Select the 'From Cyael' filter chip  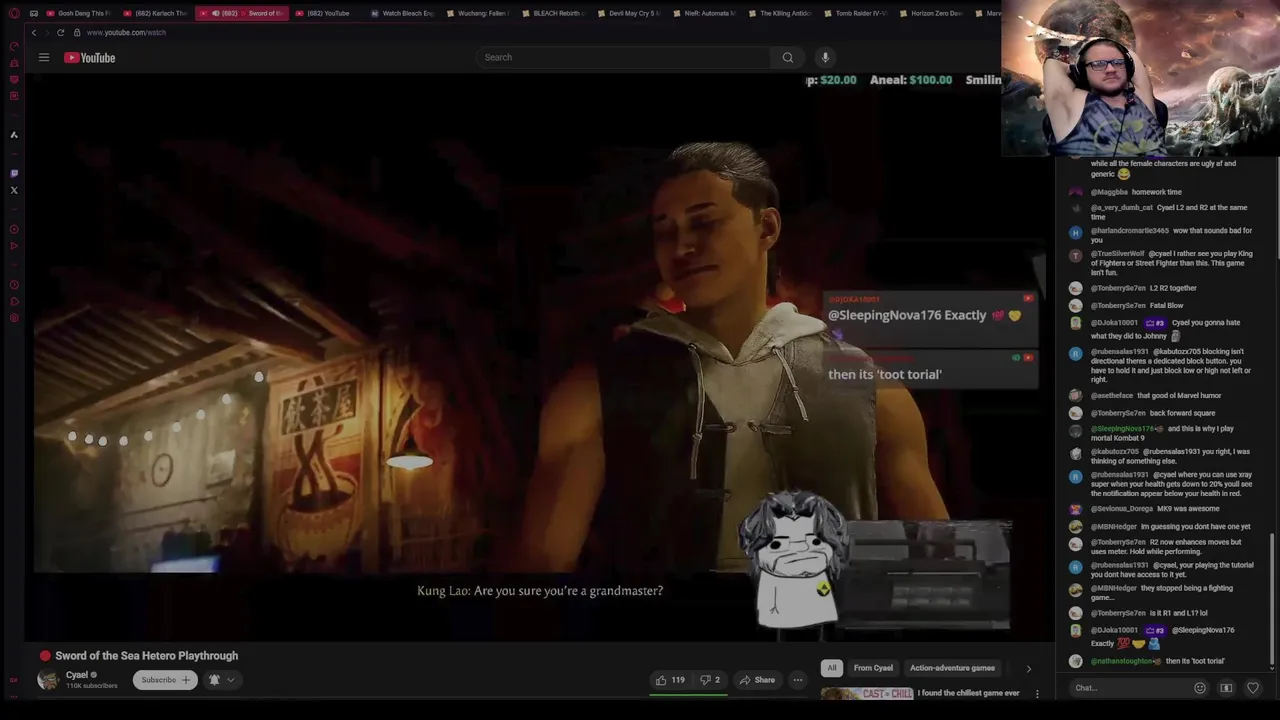[x=873, y=668]
